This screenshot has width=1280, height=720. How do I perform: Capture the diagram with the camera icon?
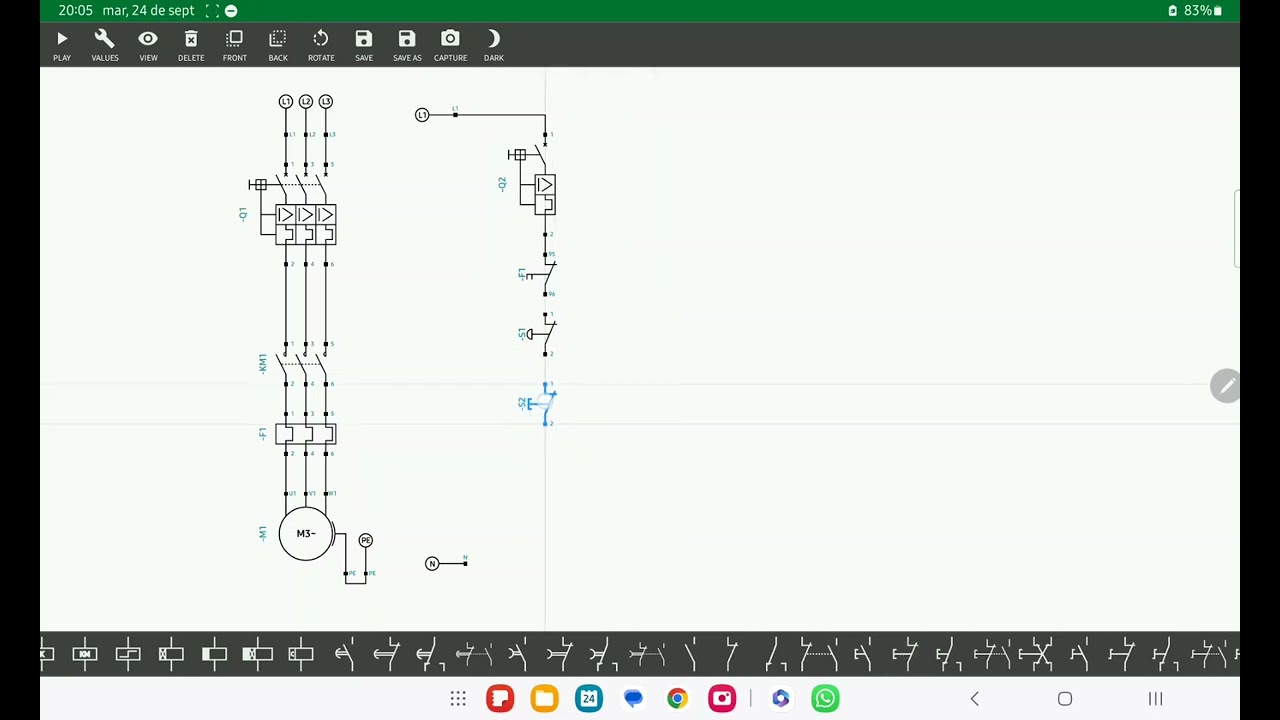[x=450, y=45]
